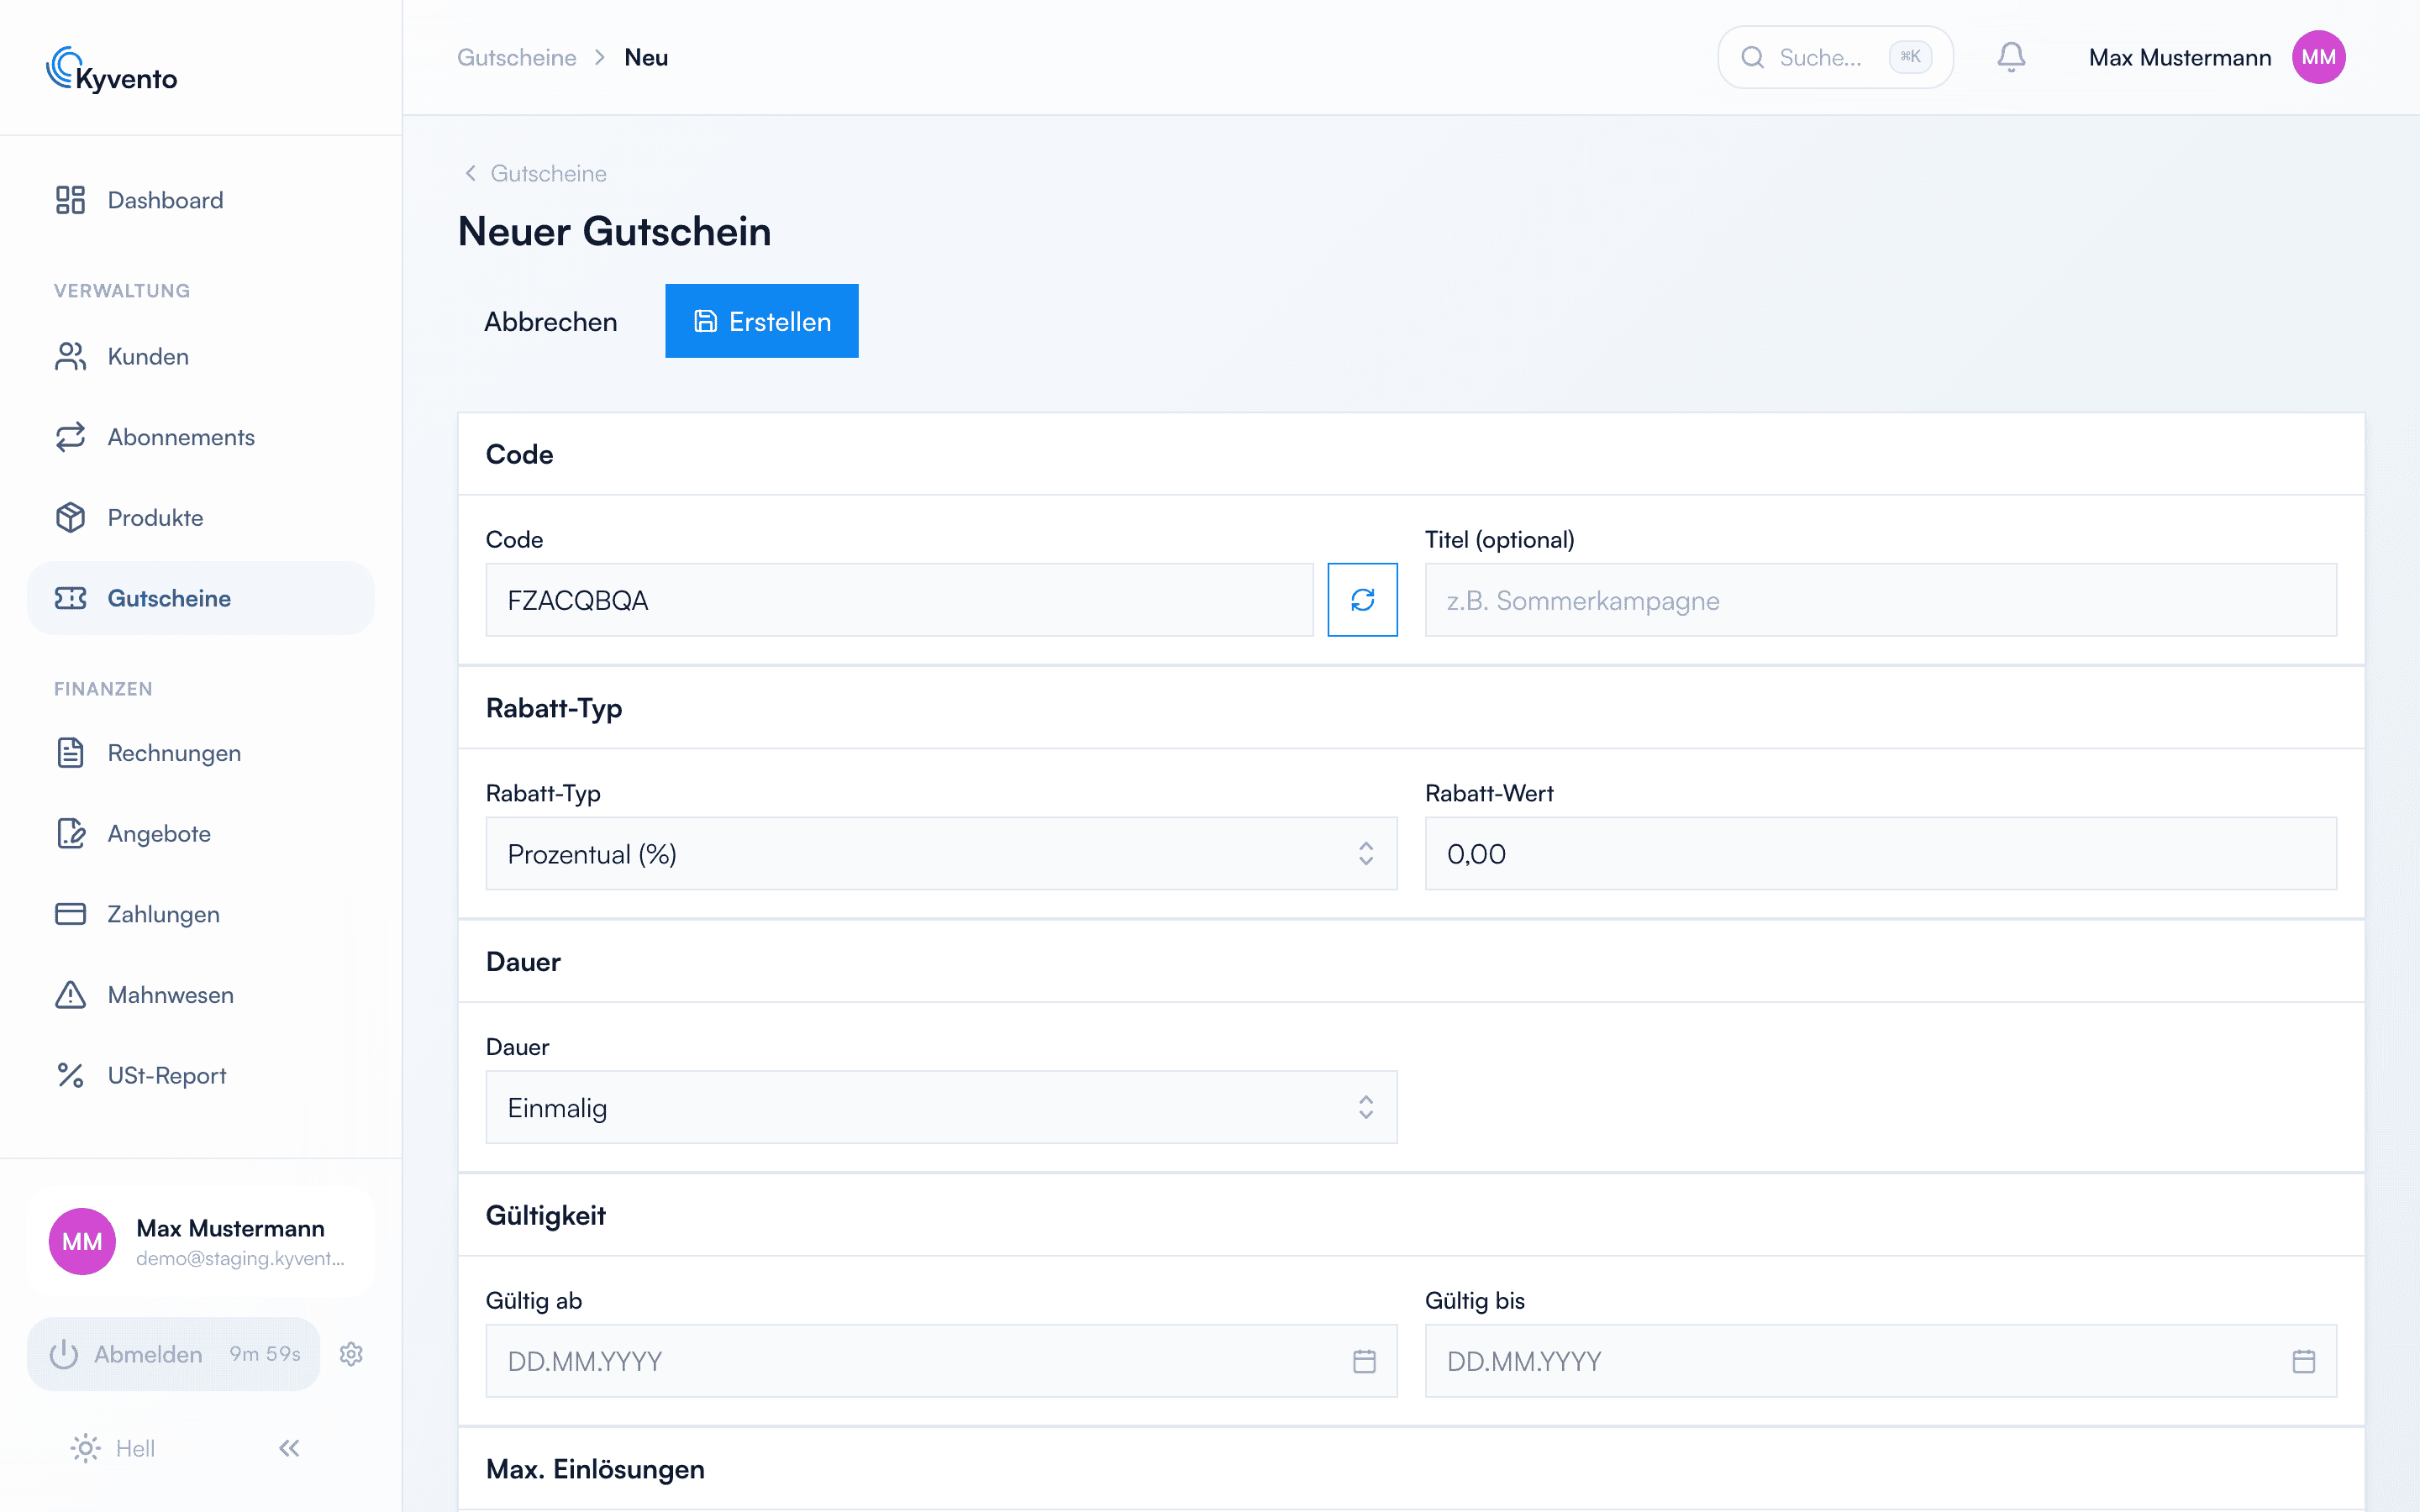Click the Zahlungen credit card icon
Screen dimensions: 2420x1512
point(70,914)
